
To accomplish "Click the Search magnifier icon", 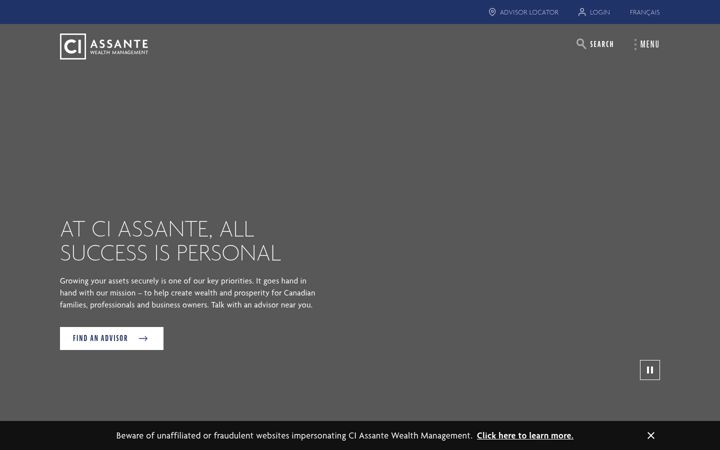I will pos(581,44).
